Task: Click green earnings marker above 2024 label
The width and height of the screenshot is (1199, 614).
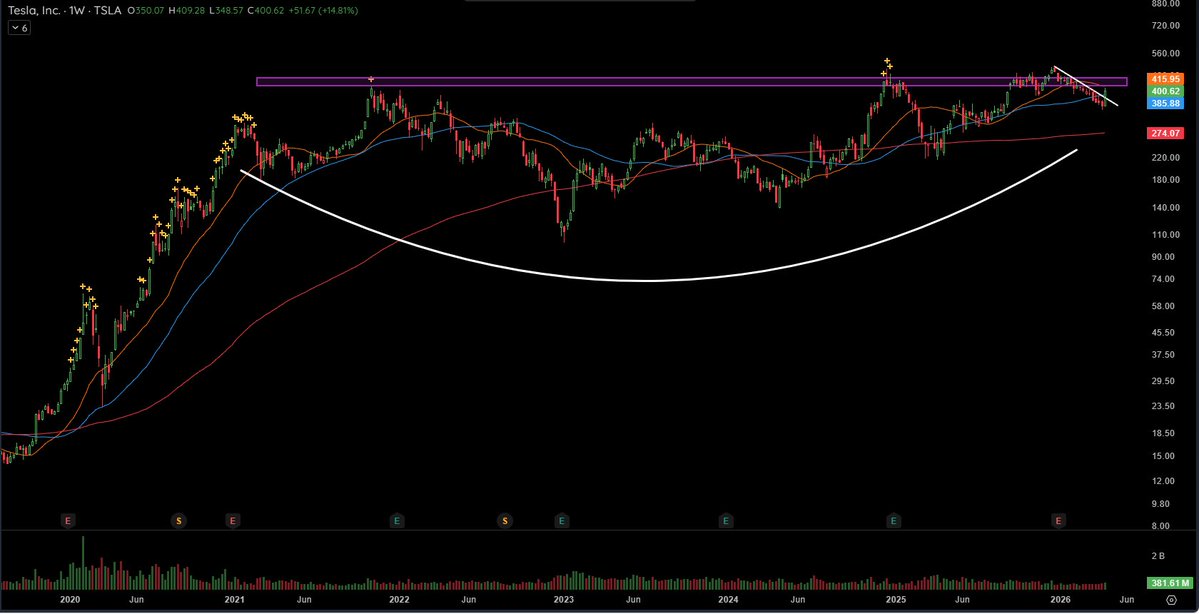Action: tap(726, 521)
